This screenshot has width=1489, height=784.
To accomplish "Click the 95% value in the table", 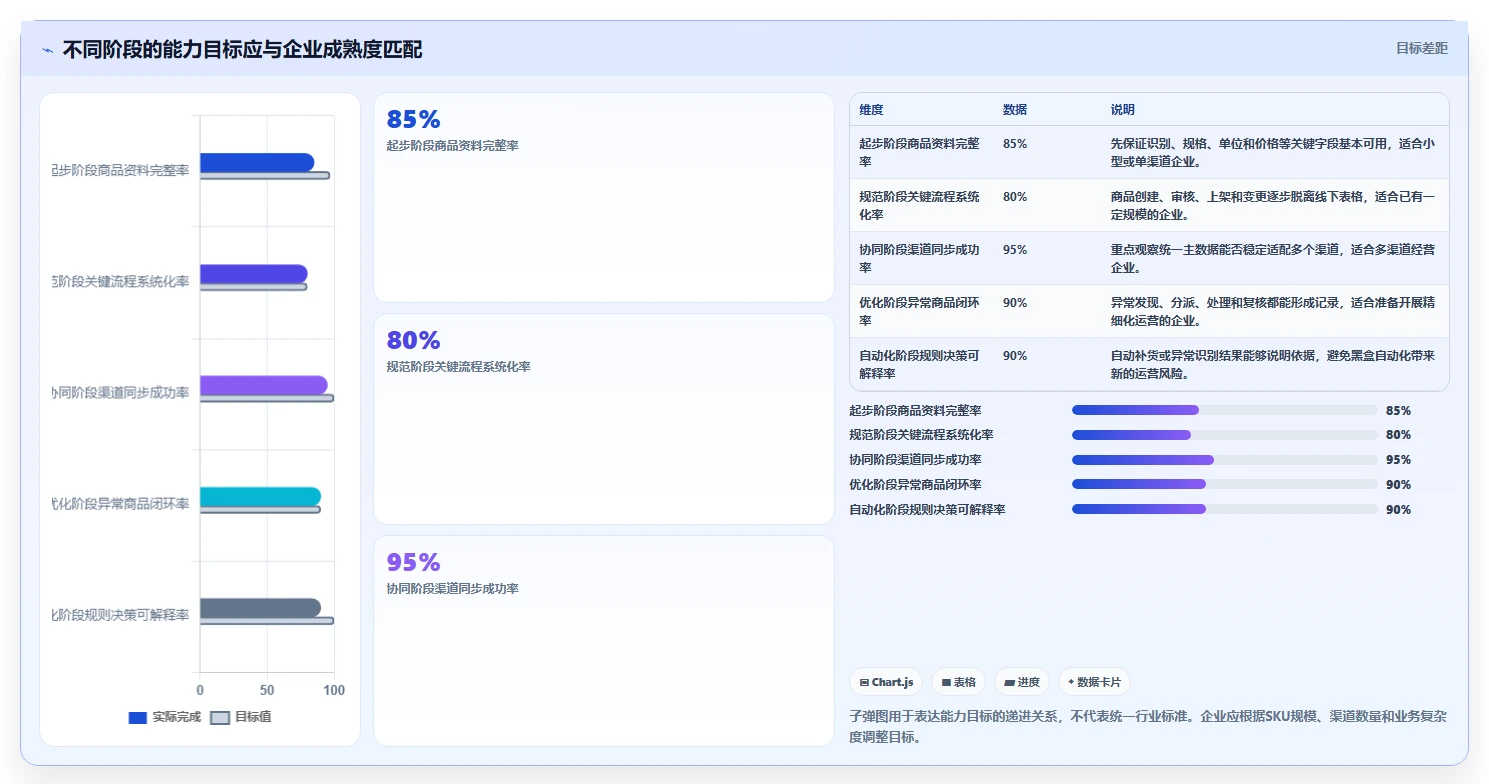I will [1015, 250].
